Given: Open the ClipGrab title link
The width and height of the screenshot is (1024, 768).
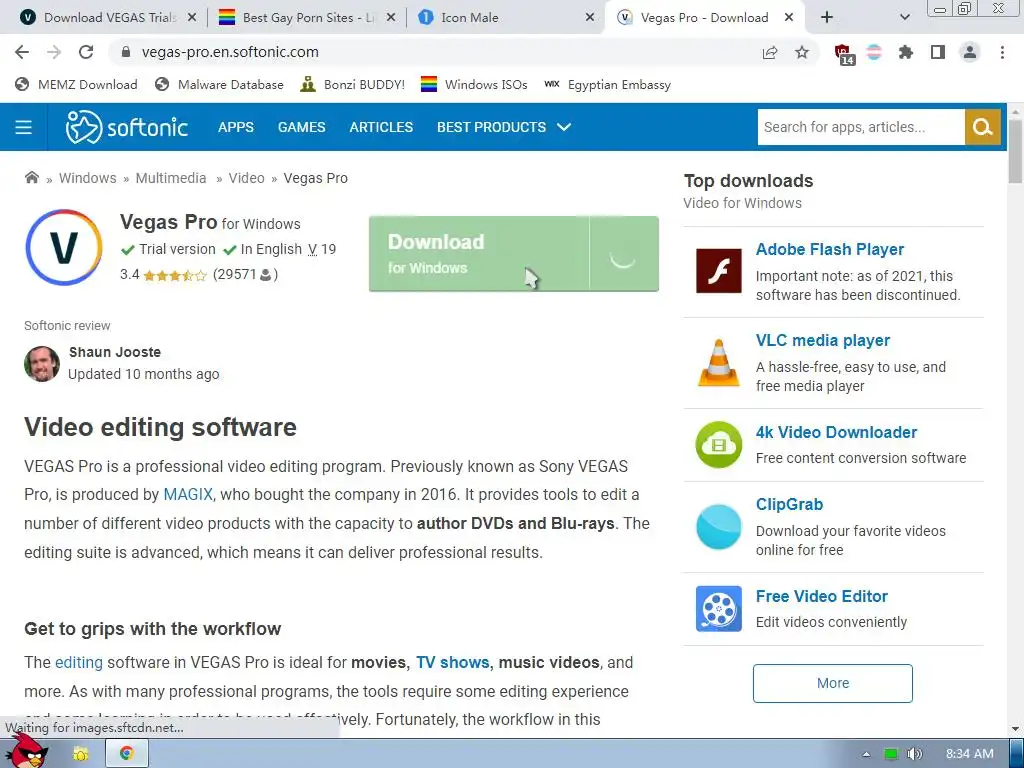Looking at the screenshot, I should [789, 504].
